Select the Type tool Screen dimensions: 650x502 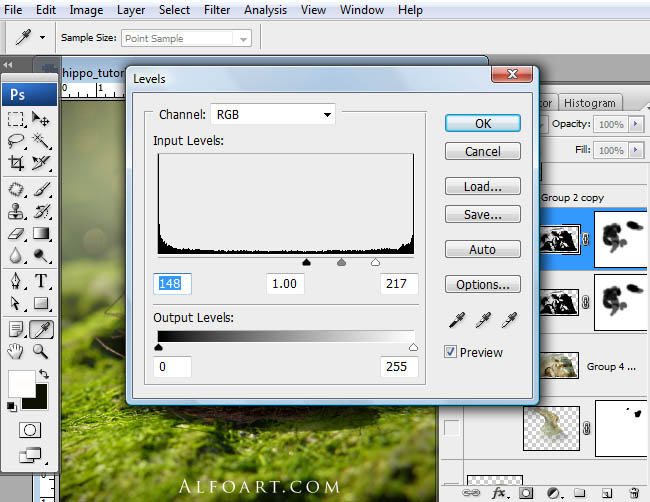(x=41, y=281)
